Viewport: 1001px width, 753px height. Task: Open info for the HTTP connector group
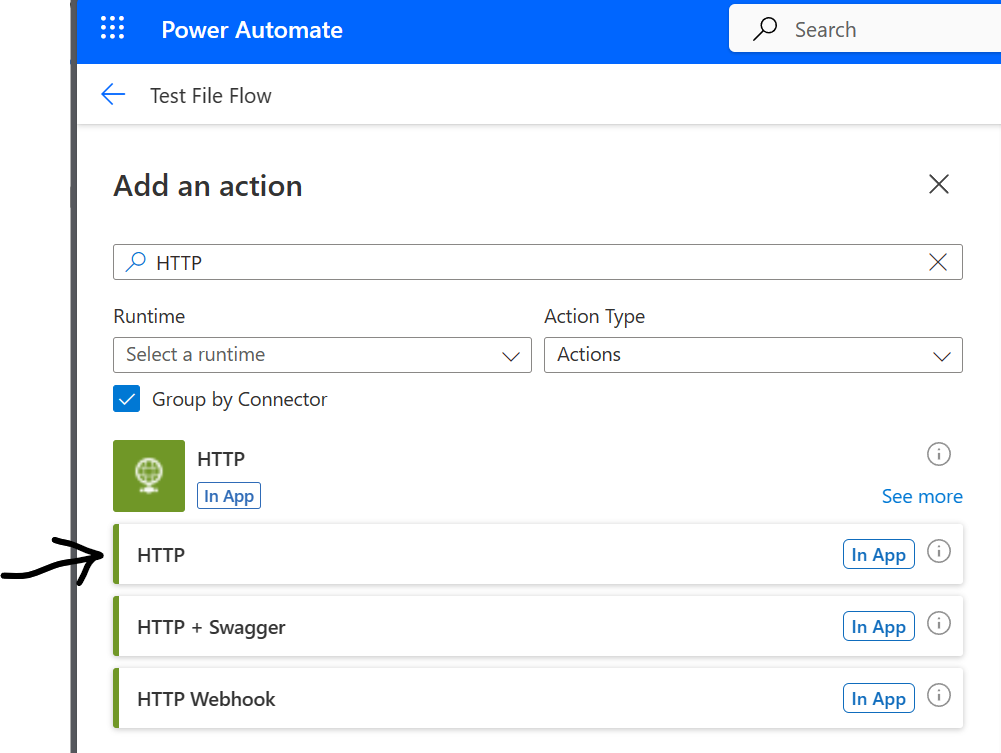click(938, 454)
